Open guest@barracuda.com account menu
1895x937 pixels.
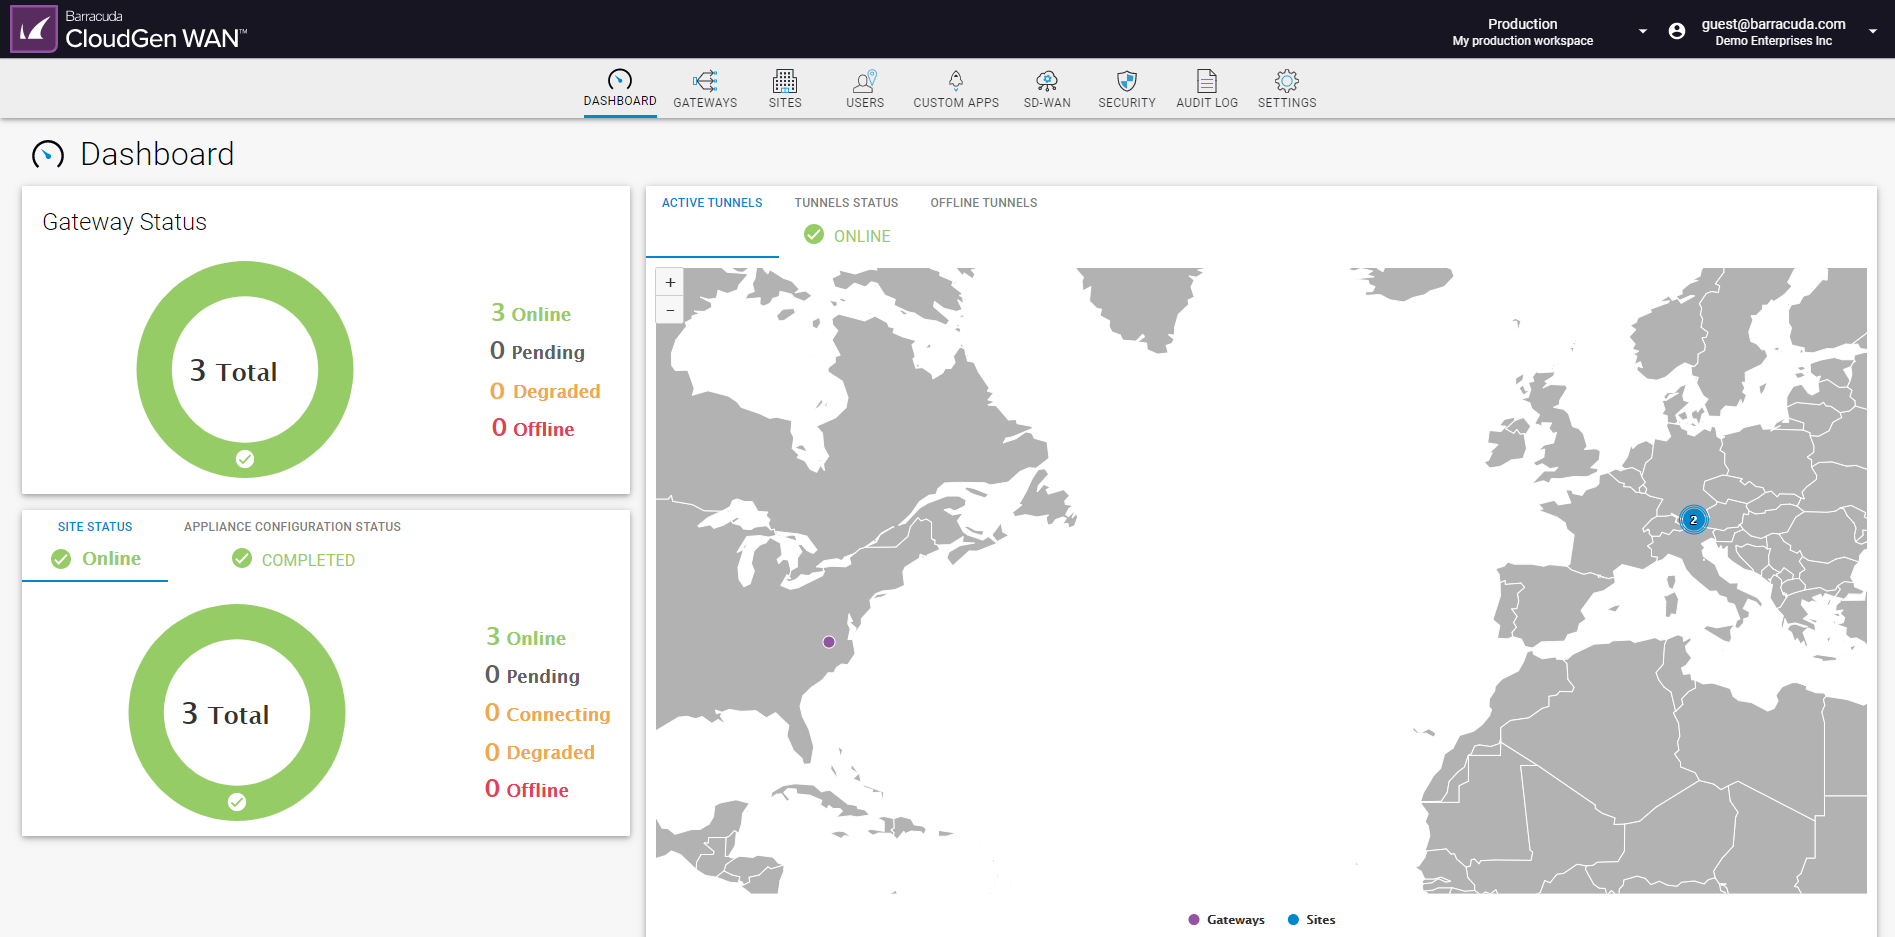point(1773,31)
